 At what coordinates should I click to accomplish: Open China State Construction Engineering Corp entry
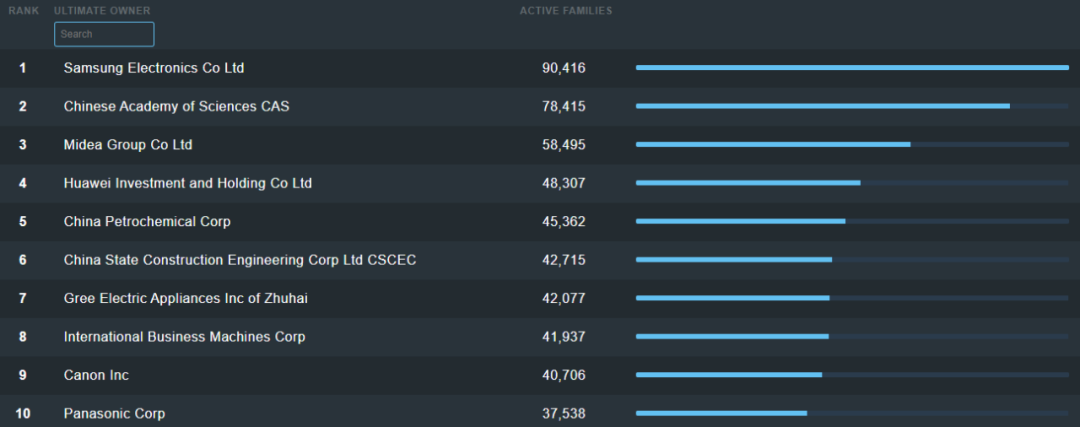click(240, 260)
